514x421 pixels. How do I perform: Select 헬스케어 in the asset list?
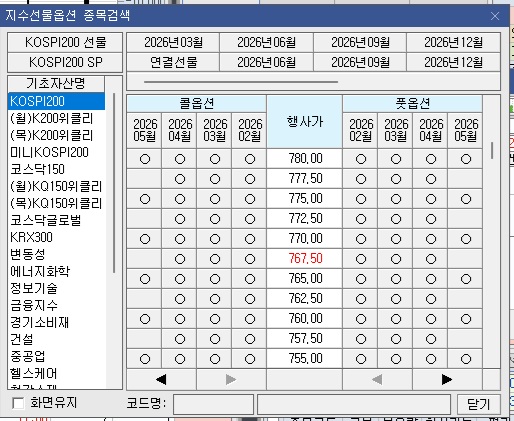[x=56, y=373]
